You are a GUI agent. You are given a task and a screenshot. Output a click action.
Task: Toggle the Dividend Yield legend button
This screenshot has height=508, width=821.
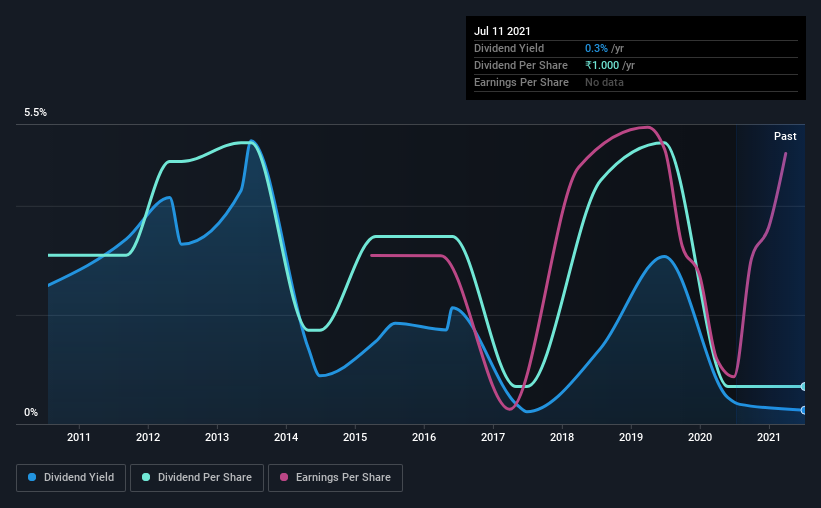71,478
